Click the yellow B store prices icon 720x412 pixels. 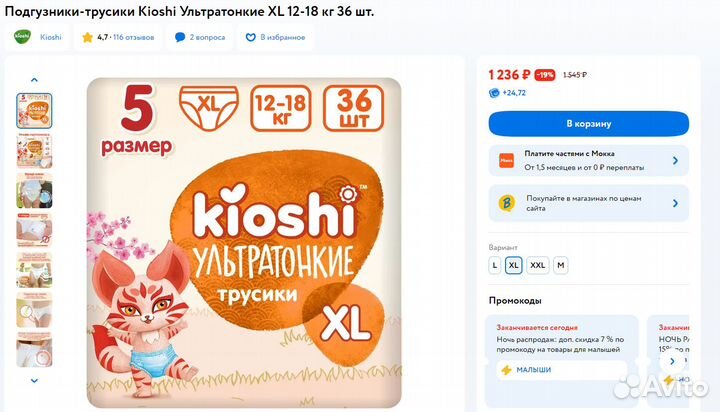[506, 203]
